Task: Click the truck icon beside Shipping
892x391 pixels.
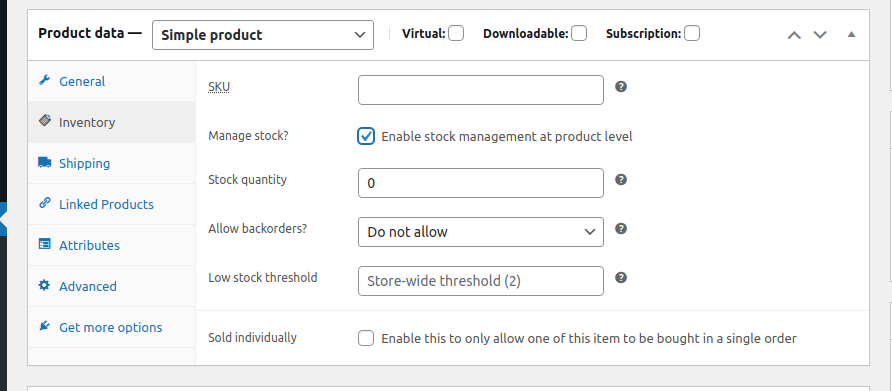Action: point(44,162)
